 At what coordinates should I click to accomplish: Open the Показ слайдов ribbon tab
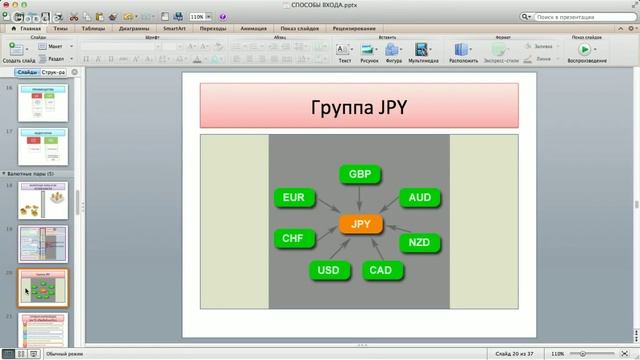300,29
